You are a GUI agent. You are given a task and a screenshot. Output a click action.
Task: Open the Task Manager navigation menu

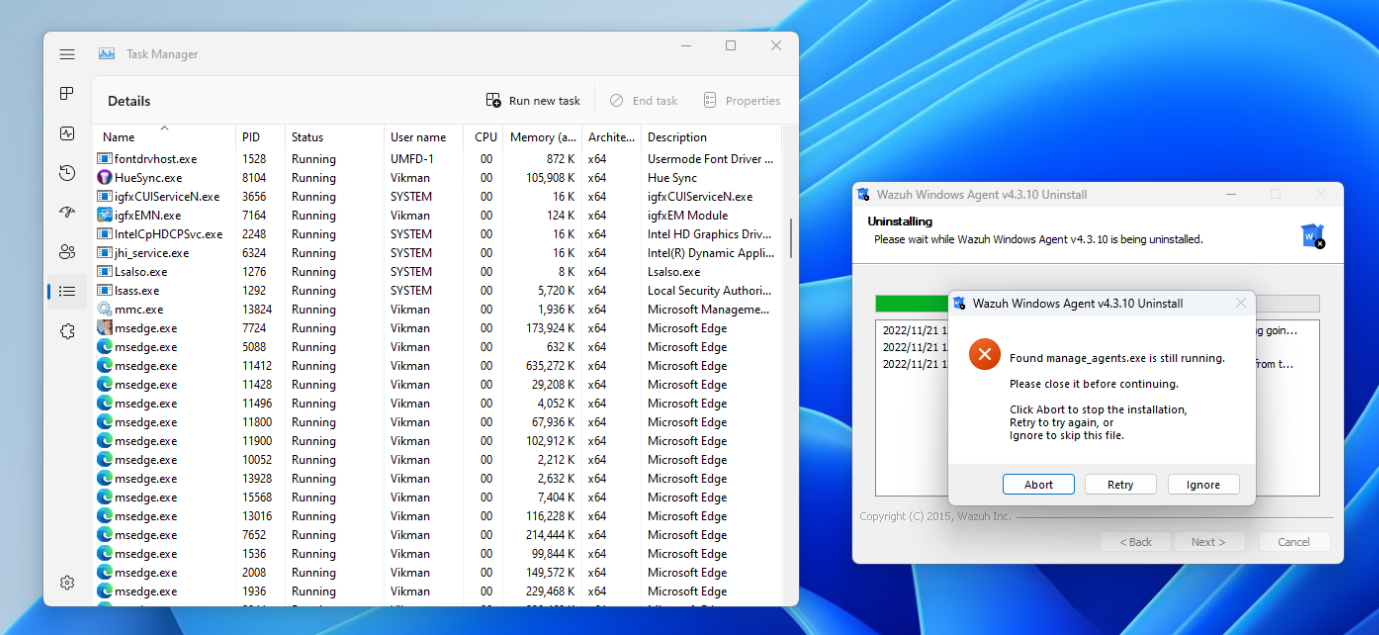point(67,54)
